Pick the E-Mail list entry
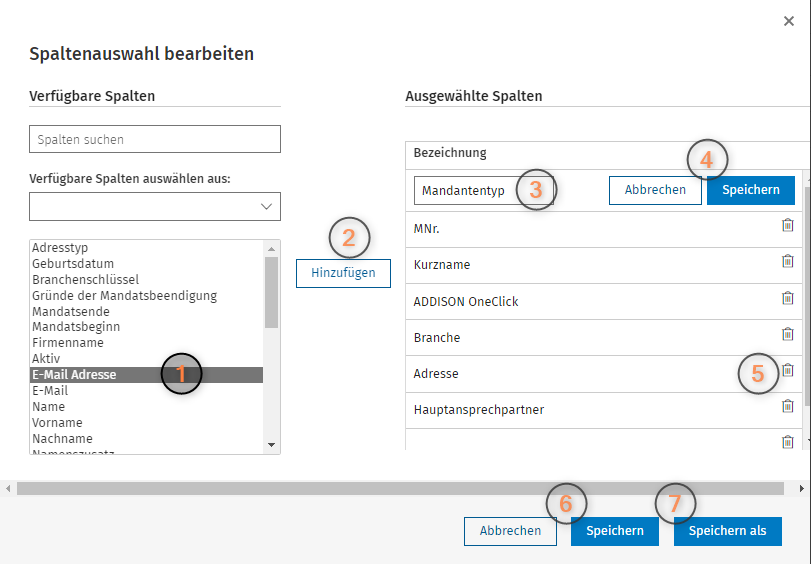Image resolution: width=811 pixels, height=564 pixels. click(x=146, y=391)
